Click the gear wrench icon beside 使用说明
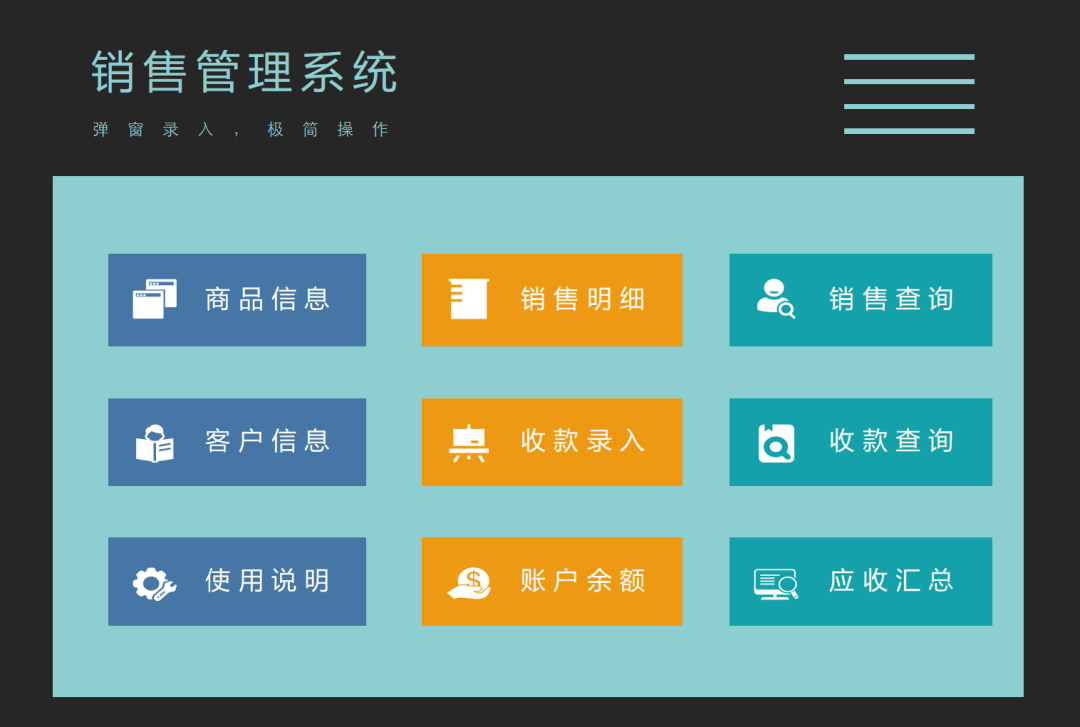 [x=155, y=583]
